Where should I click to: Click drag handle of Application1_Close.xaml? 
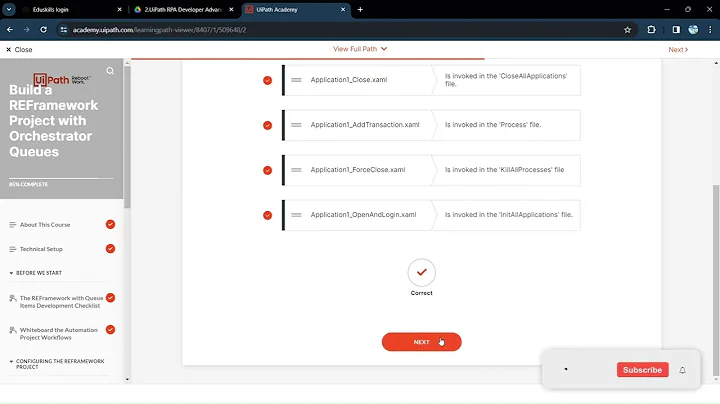pos(296,80)
